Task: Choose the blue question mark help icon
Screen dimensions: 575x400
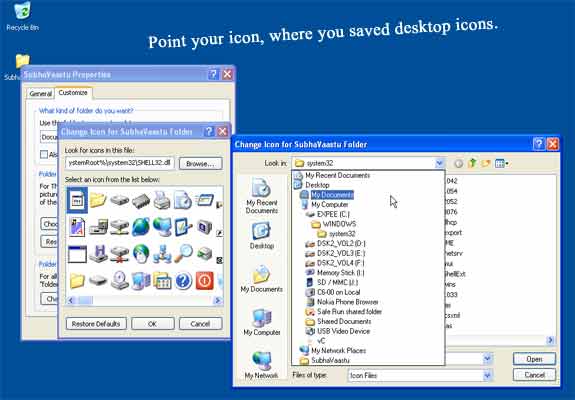Action: [183, 281]
